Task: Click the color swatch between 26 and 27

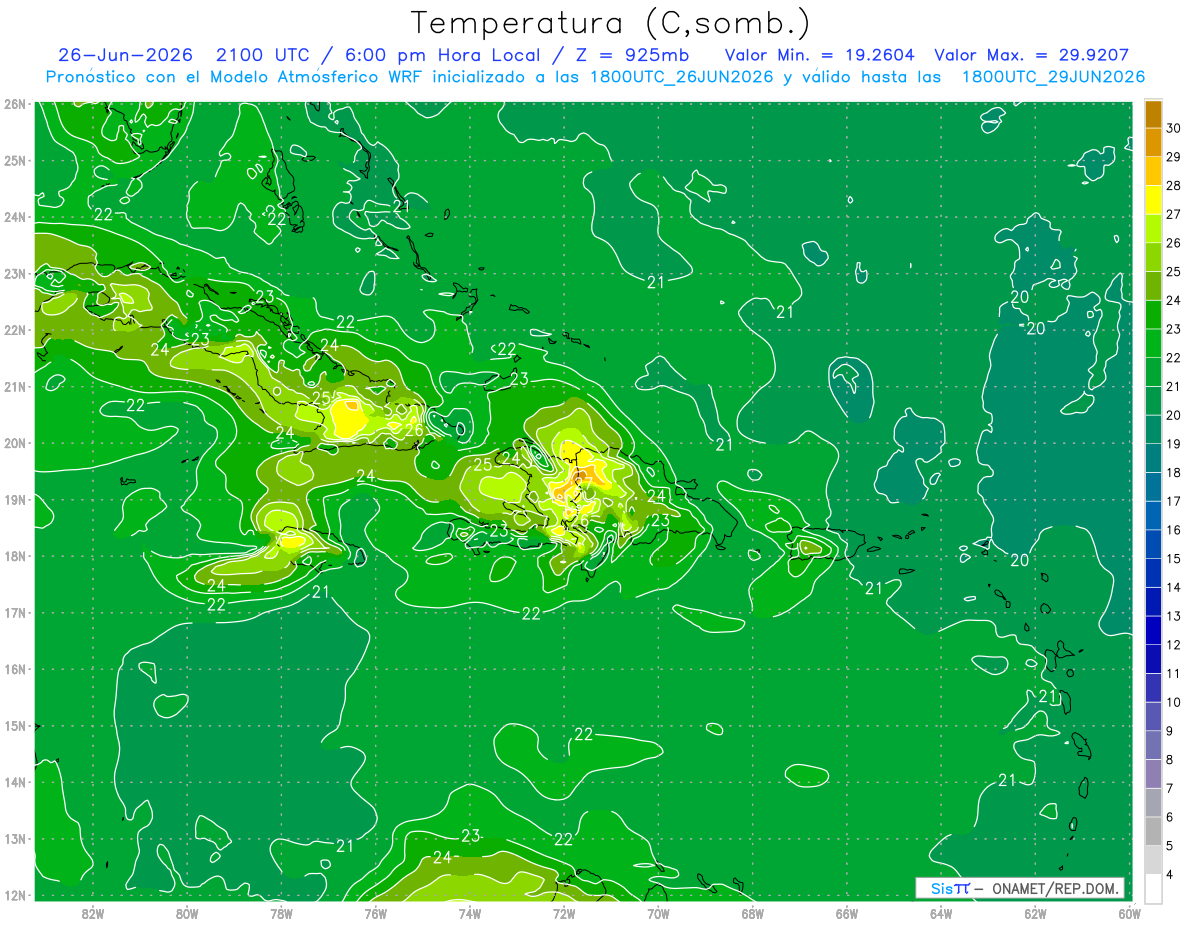Action: [1153, 229]
